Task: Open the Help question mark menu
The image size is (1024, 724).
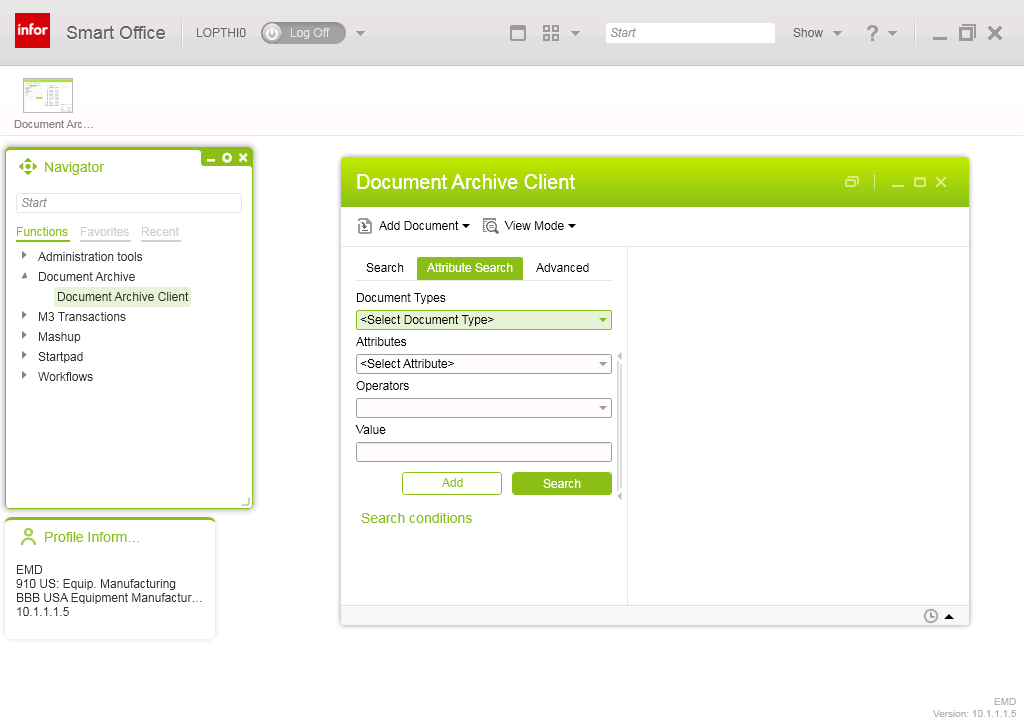Action: point(872,33)
